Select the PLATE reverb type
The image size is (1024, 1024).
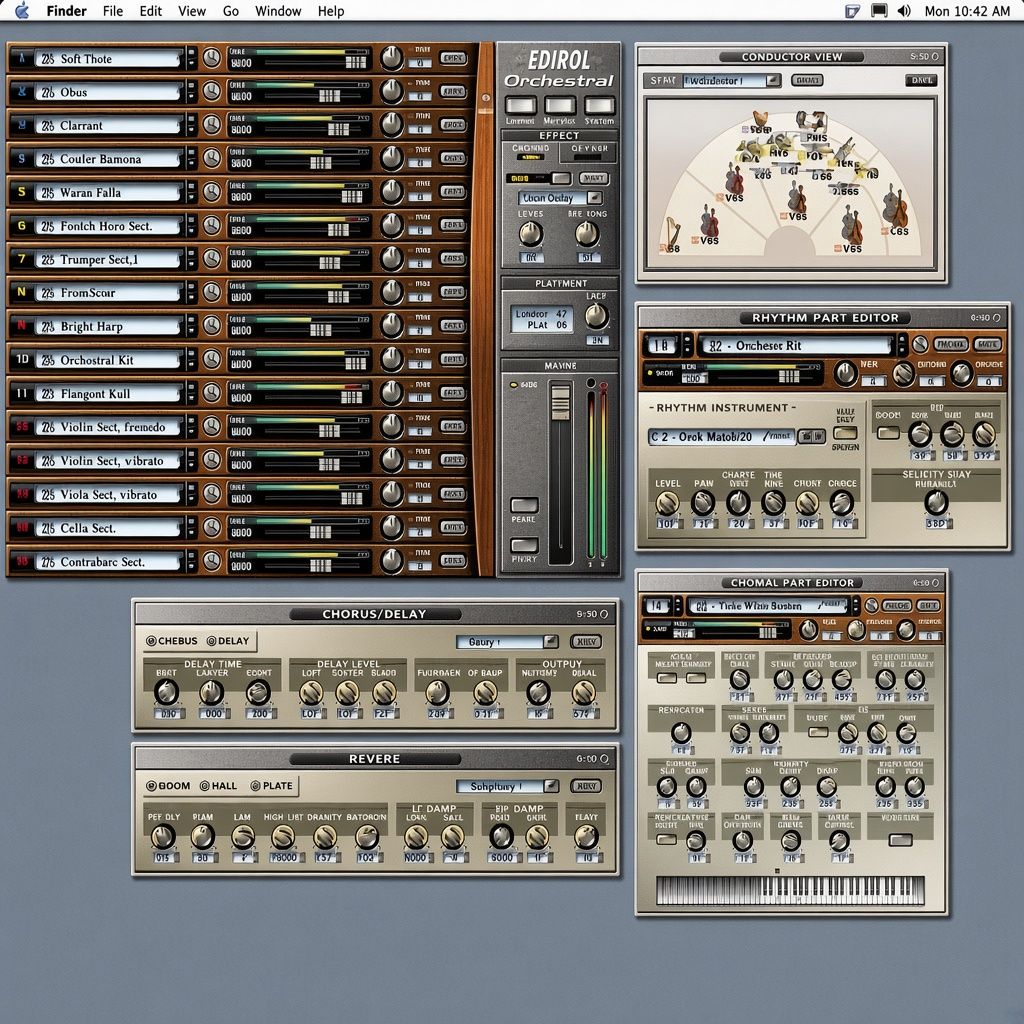point(272,786)
